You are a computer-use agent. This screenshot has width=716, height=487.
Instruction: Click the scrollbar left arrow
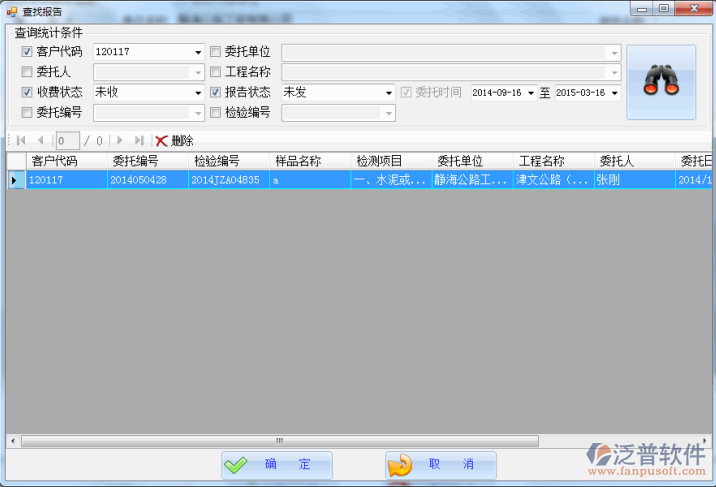(x=13, y=441)
